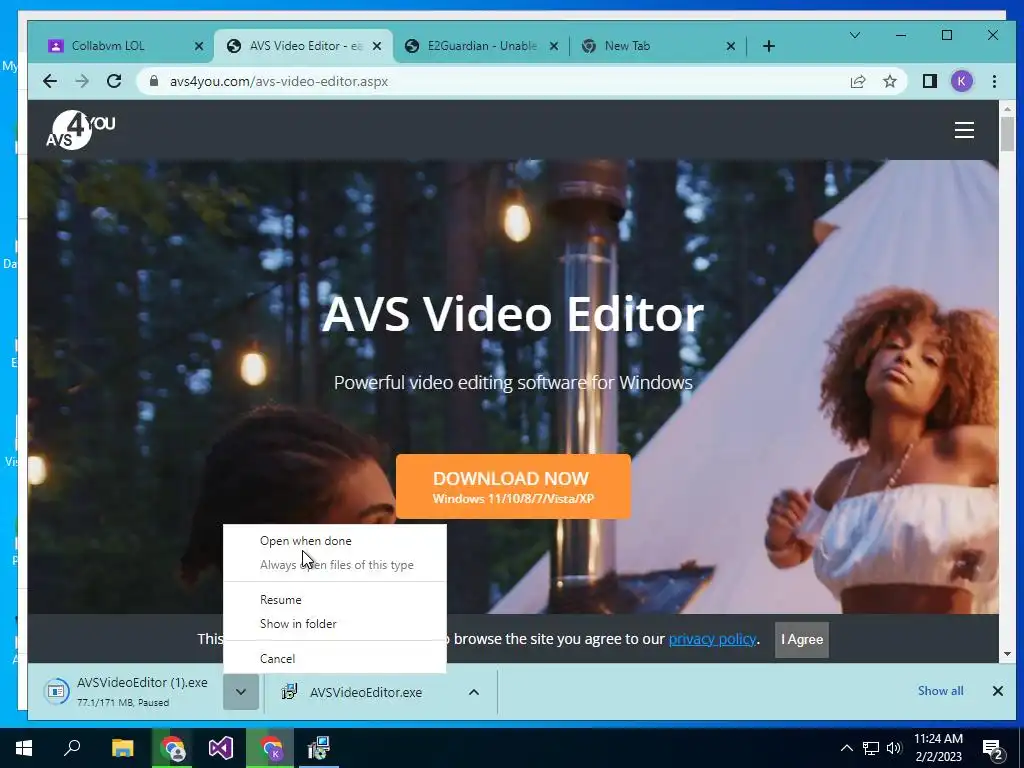
Task: Open volume icon in system tray
Action: click(894, 748)
